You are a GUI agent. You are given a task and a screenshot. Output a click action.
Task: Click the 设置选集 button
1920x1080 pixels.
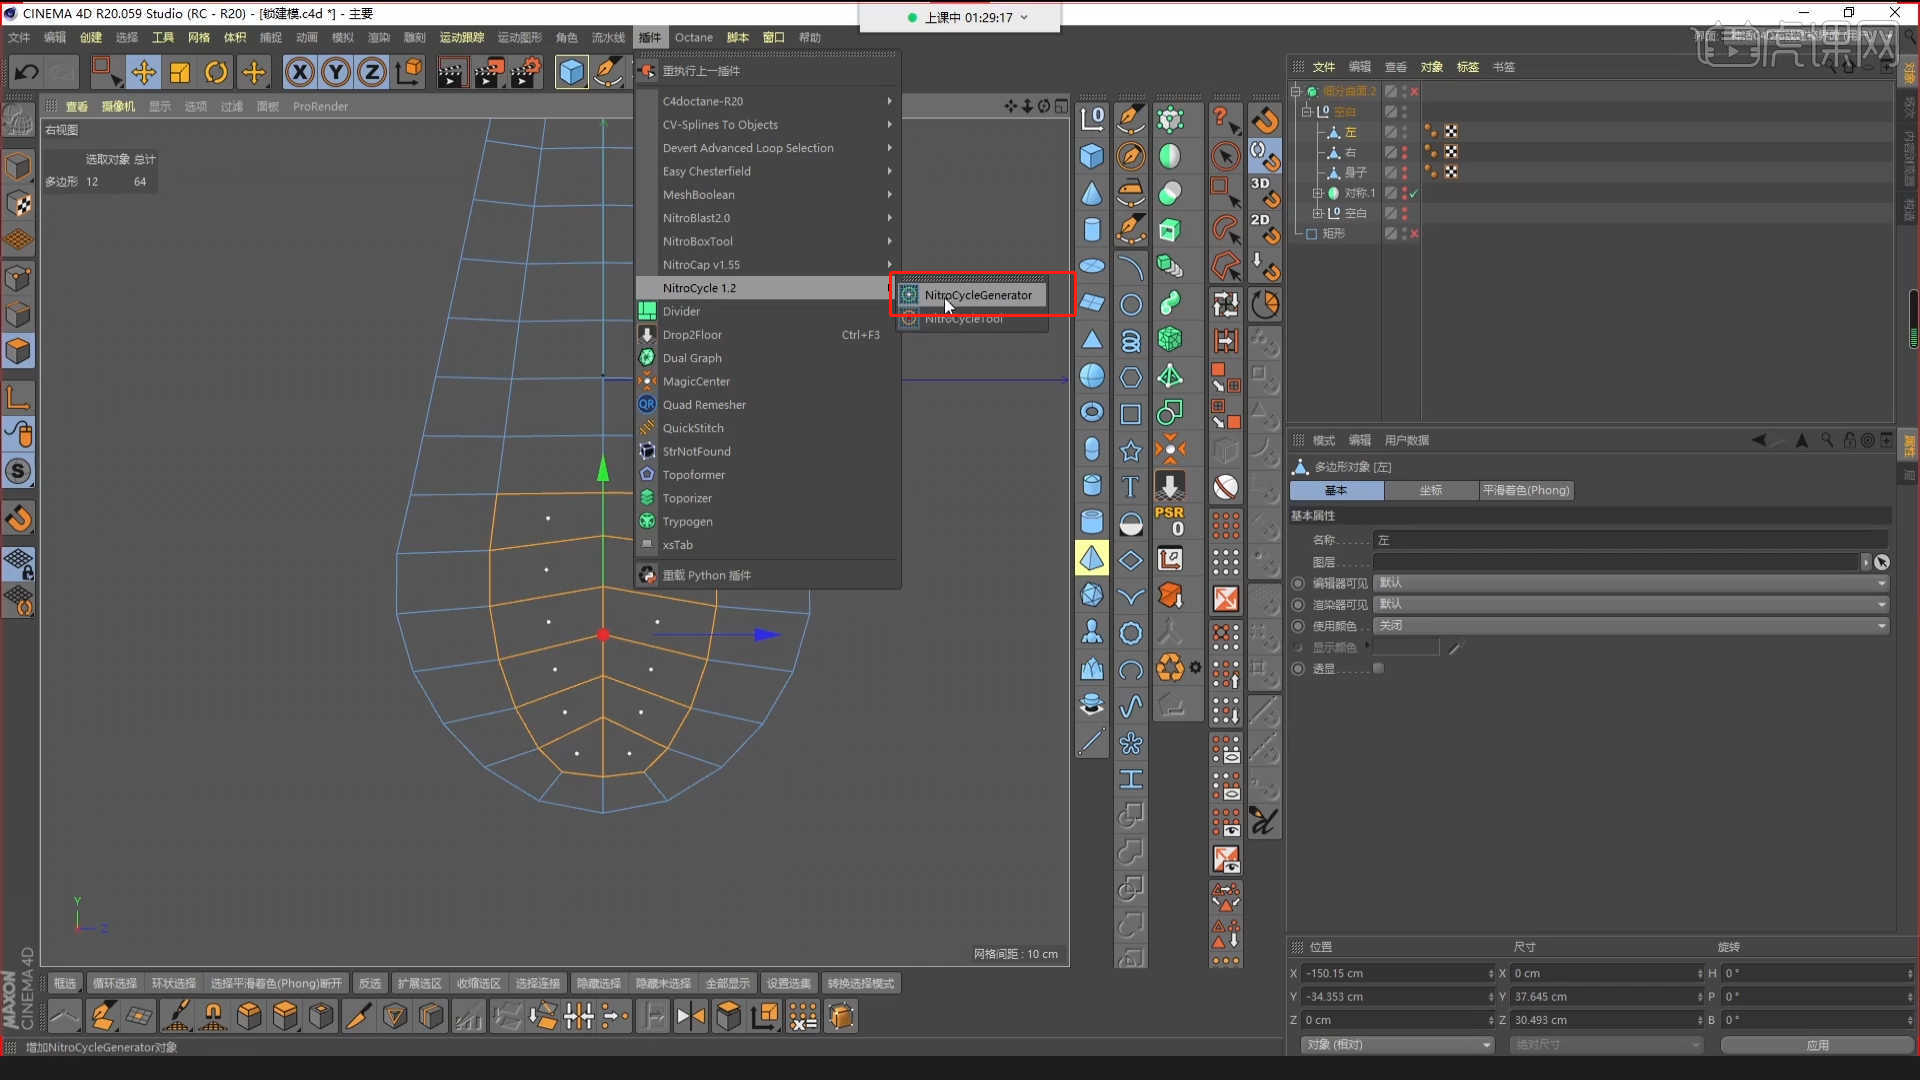pos(789,983)
